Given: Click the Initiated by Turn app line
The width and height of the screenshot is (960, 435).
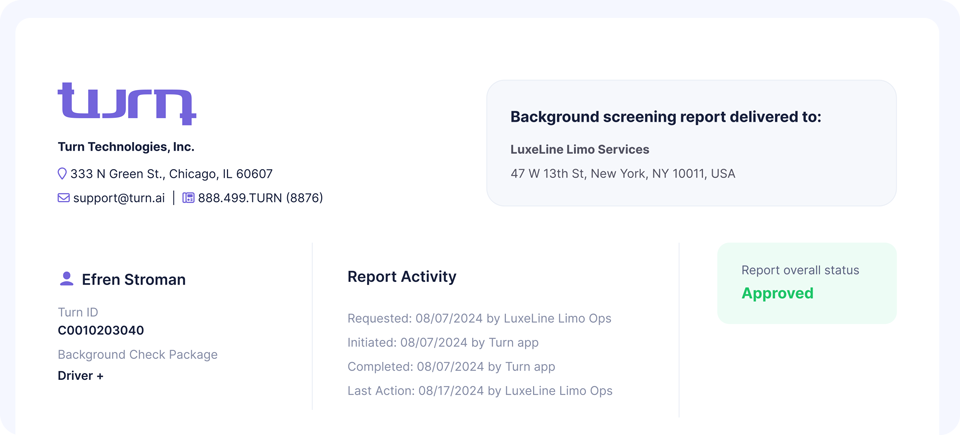Looking at the screenshot, I should [x=443, y=343].
